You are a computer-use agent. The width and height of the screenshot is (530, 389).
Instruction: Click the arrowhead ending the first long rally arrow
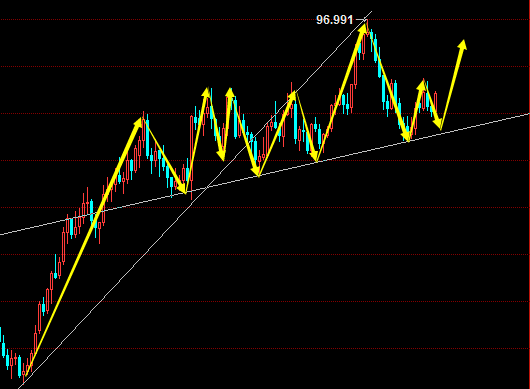pyautogui.click(x=139, y=122)
